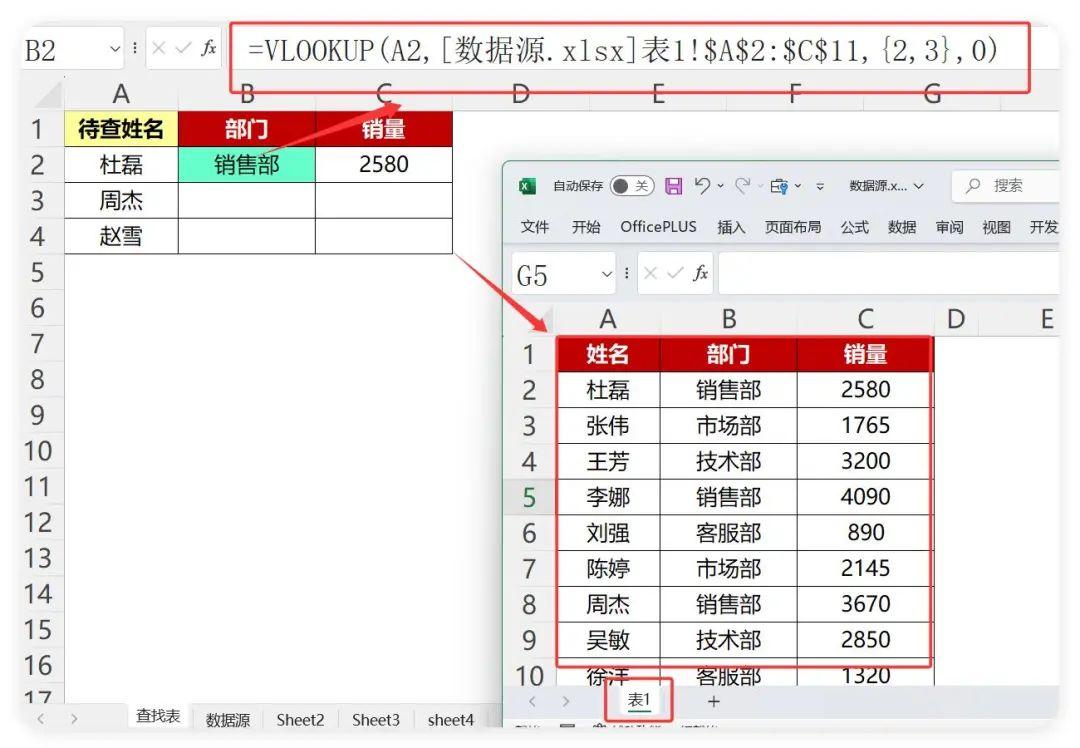
Task: Open the 公式 ribbon tab
Action: pyautogui.click(x=854, y=227)
